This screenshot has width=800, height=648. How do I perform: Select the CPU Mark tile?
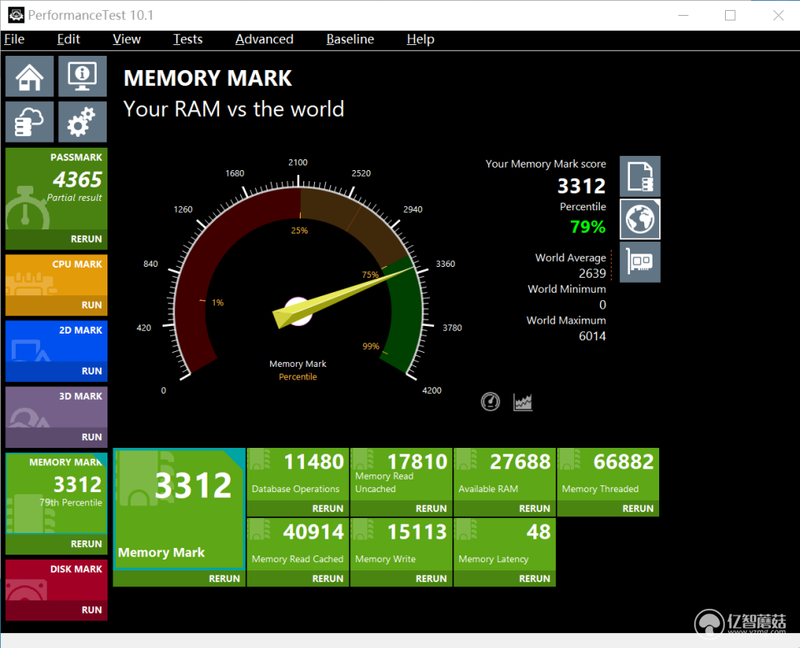[56, 276]
